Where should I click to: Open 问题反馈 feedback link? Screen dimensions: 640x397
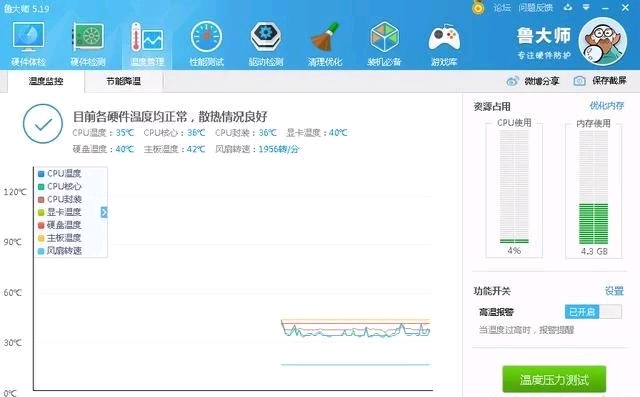pyautogui.click(x=536, y=8)
